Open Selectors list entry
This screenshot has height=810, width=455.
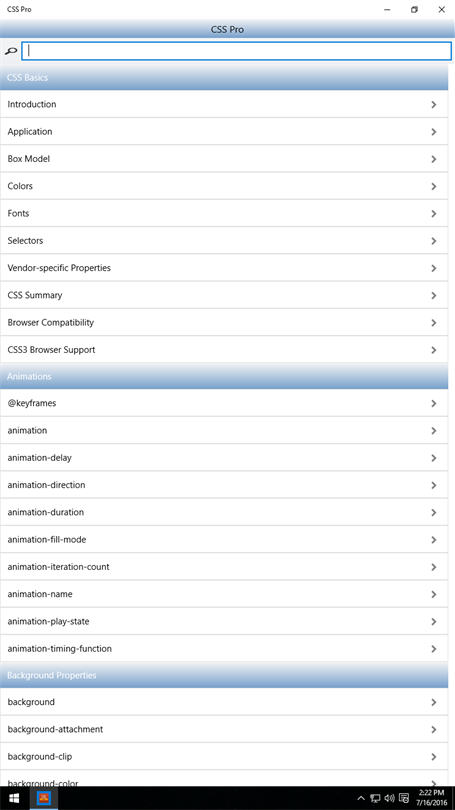pos(224,241)
